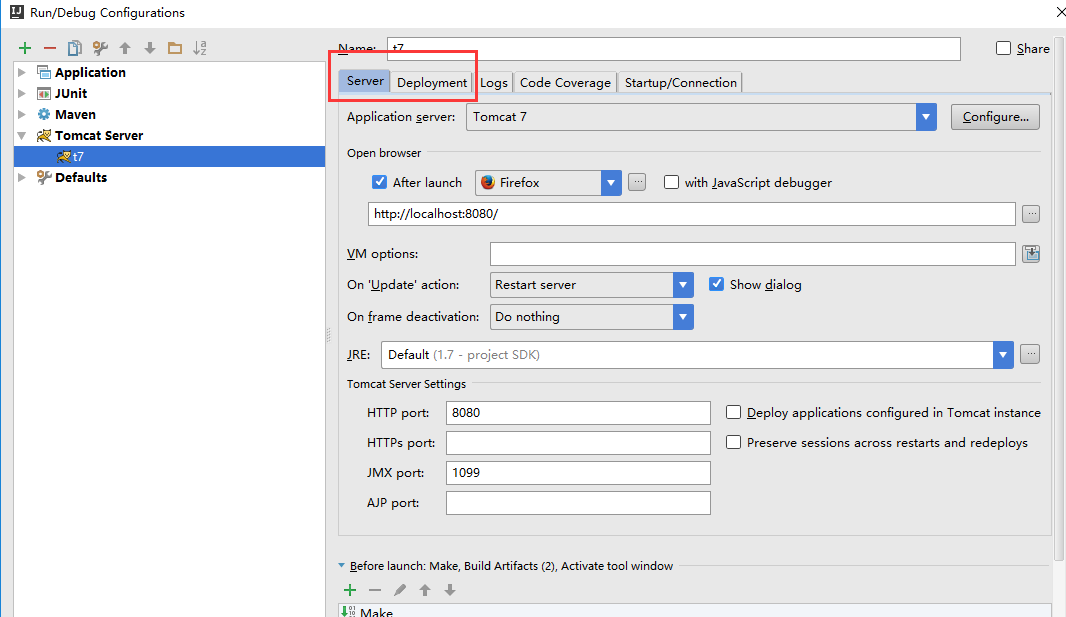Image resolution: width=1066 pixels, height=617 pixels.
Task: Switch to the Server tab
Action: (x=365, y=81)
